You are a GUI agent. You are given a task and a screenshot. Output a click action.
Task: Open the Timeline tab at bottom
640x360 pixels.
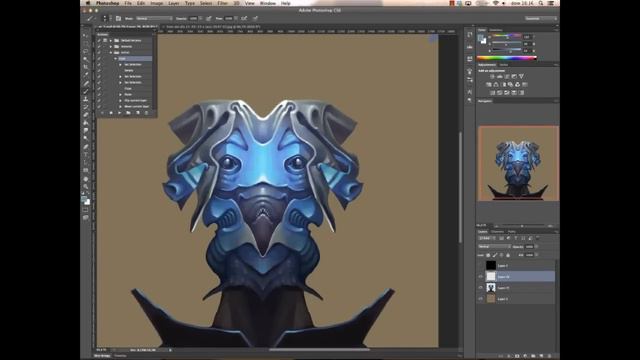pos(120,356)
